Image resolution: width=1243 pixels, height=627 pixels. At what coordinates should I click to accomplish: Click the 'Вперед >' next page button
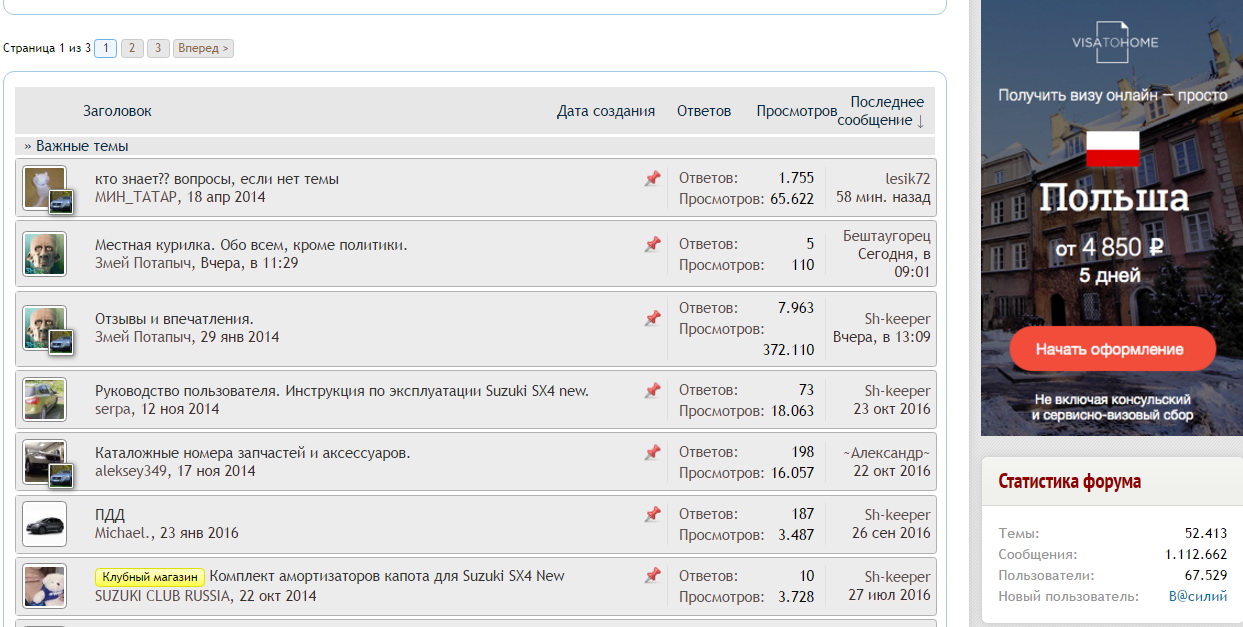(203, 48)
